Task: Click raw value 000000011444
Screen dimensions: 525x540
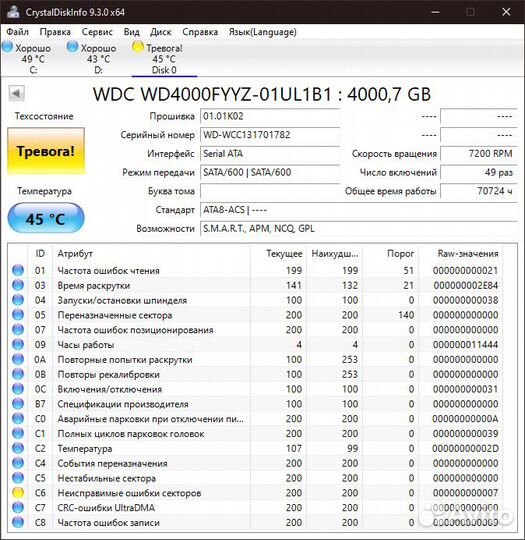Action: (465, 344)
